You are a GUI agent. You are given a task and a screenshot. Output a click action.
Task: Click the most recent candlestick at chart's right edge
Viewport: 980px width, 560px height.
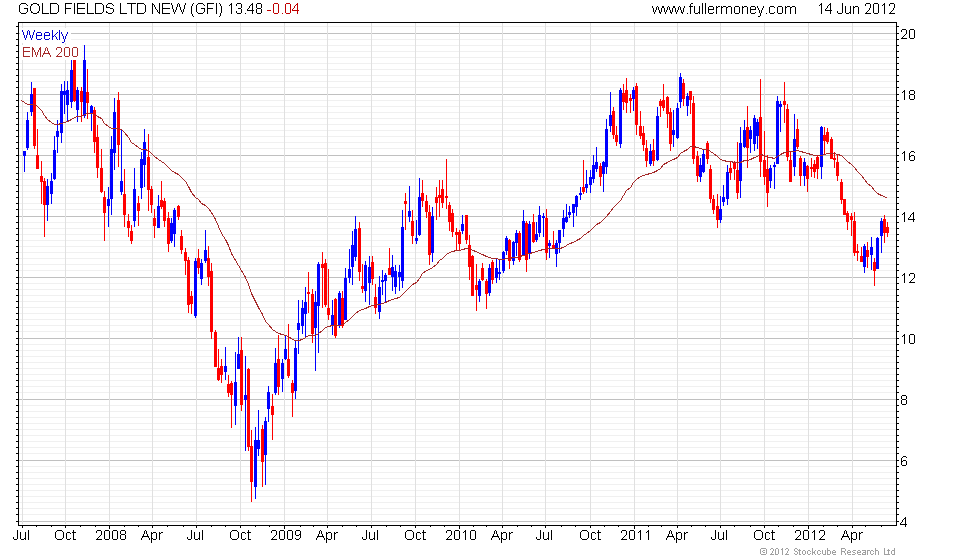[x=887, y=229]
